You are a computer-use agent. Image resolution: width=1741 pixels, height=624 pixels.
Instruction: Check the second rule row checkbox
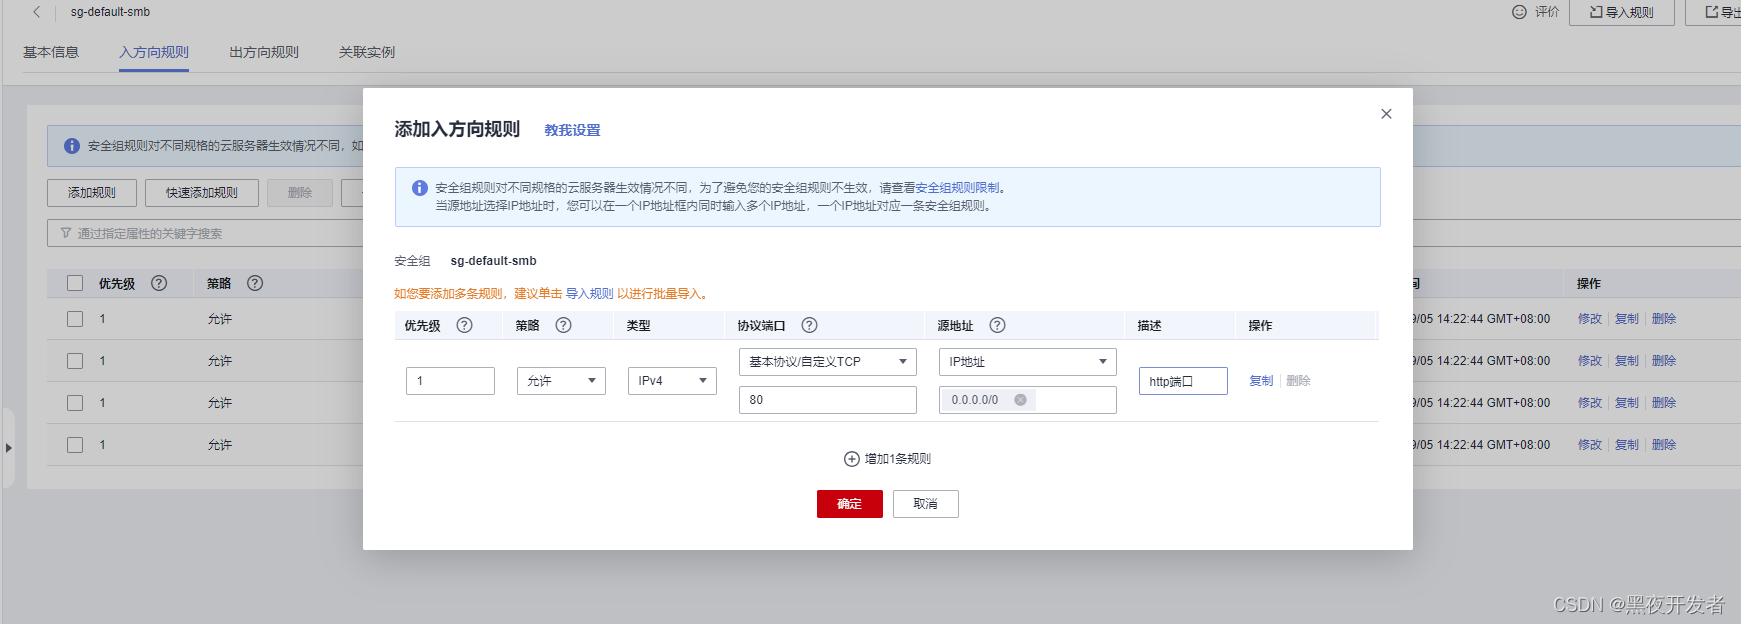click(75, 361)
